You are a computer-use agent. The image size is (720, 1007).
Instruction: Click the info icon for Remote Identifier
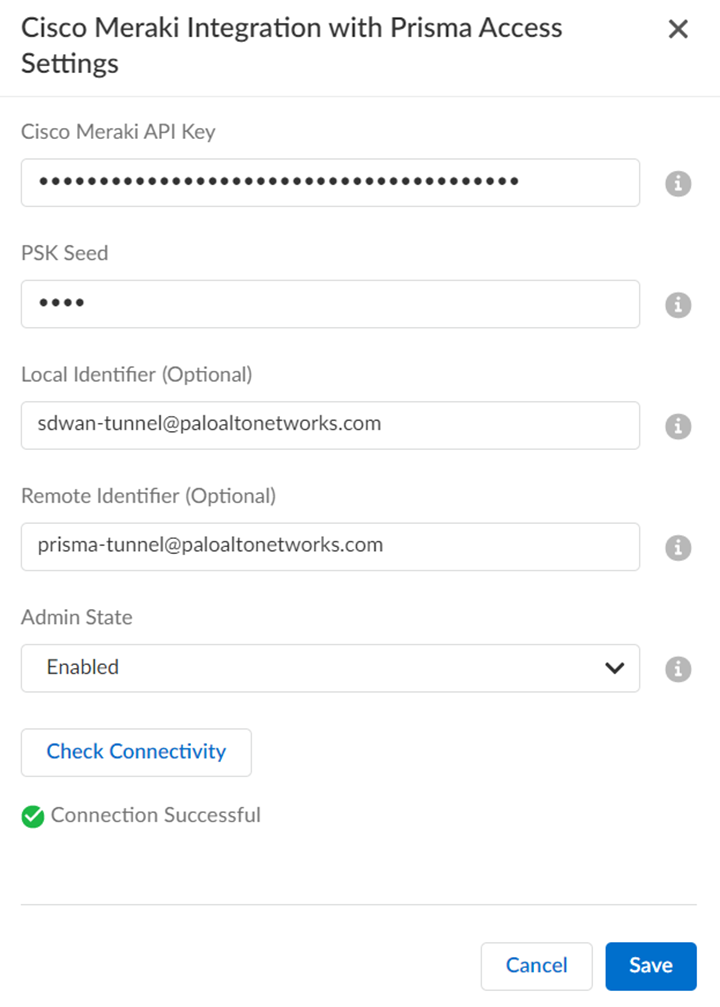tap(678, 547)
